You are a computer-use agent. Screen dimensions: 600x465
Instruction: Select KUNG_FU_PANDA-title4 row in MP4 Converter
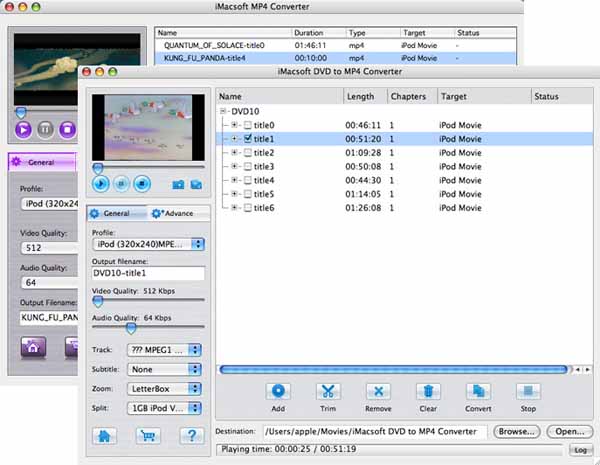click(336, 58)
